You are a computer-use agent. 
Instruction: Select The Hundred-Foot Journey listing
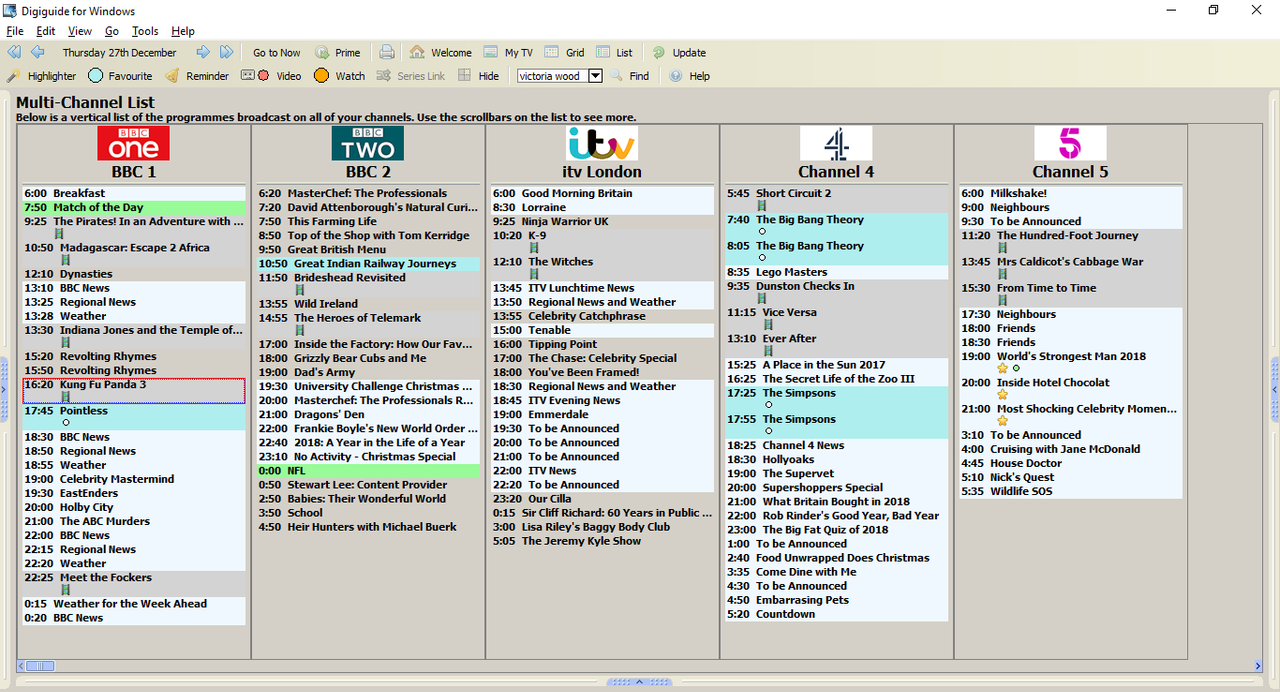pyautogui.click(x=1071, y=241)
